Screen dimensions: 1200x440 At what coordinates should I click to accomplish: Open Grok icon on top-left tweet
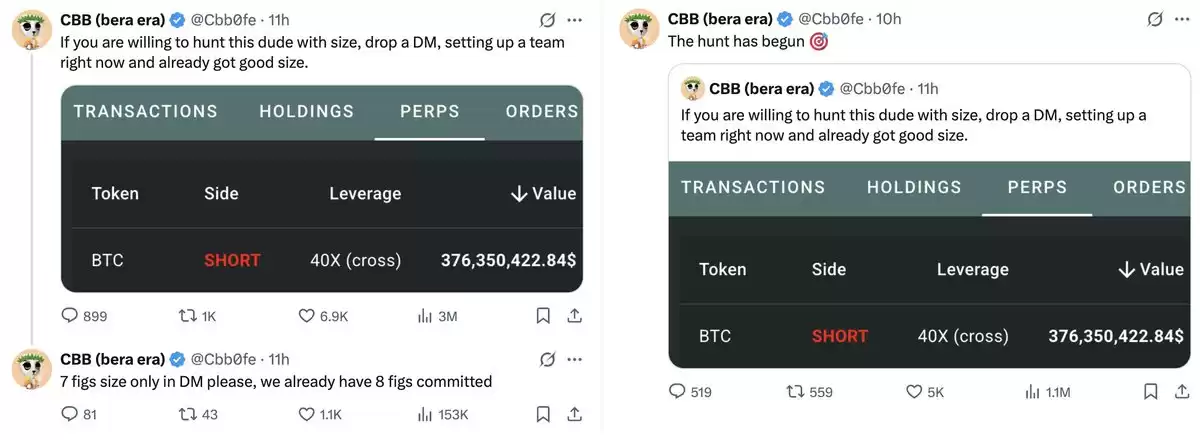(x=547, y=20)
